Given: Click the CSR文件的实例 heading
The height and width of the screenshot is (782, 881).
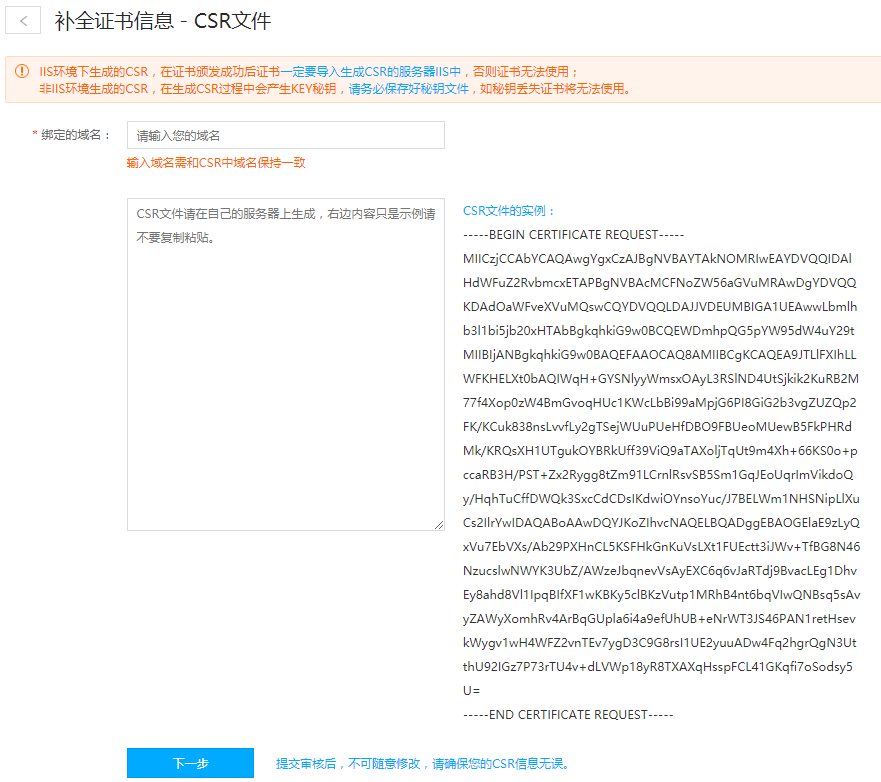Looking at the screenshot, I should click(x=509, y=211).
